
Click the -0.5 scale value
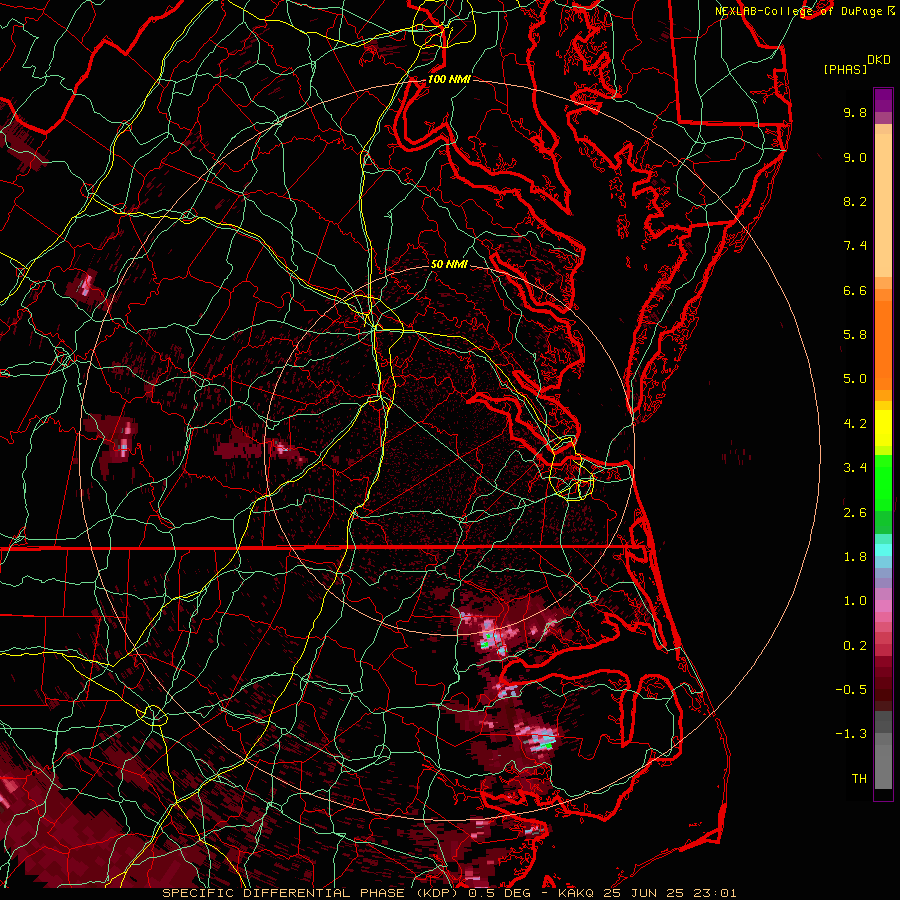(851, 690)
